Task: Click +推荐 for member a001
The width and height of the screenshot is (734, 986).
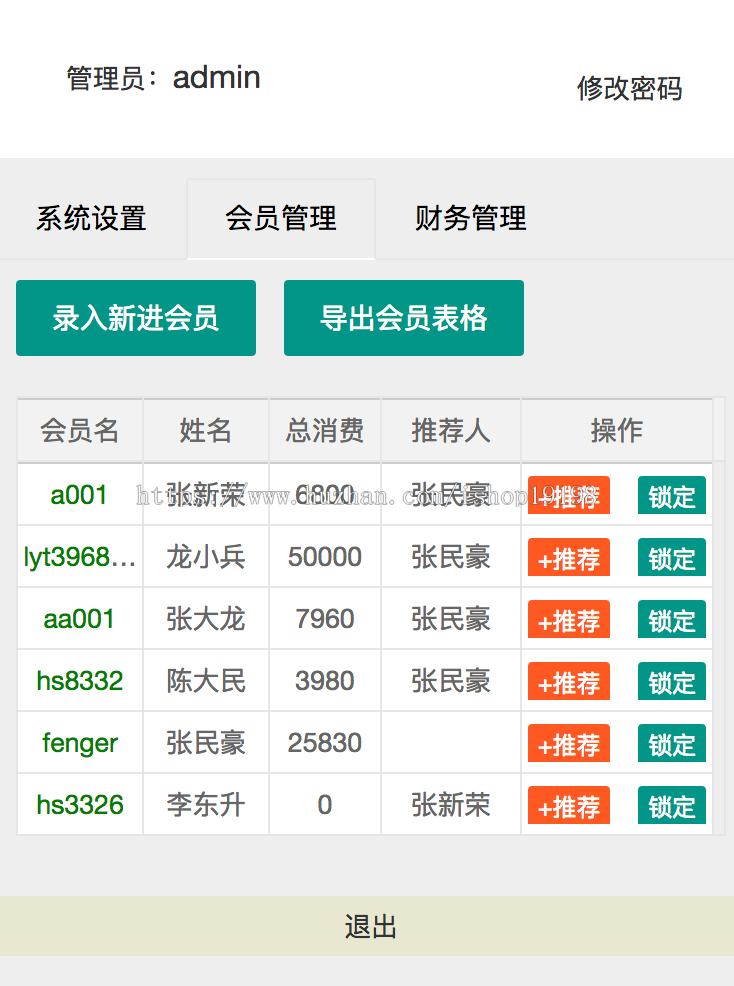Action: [569, 496]
